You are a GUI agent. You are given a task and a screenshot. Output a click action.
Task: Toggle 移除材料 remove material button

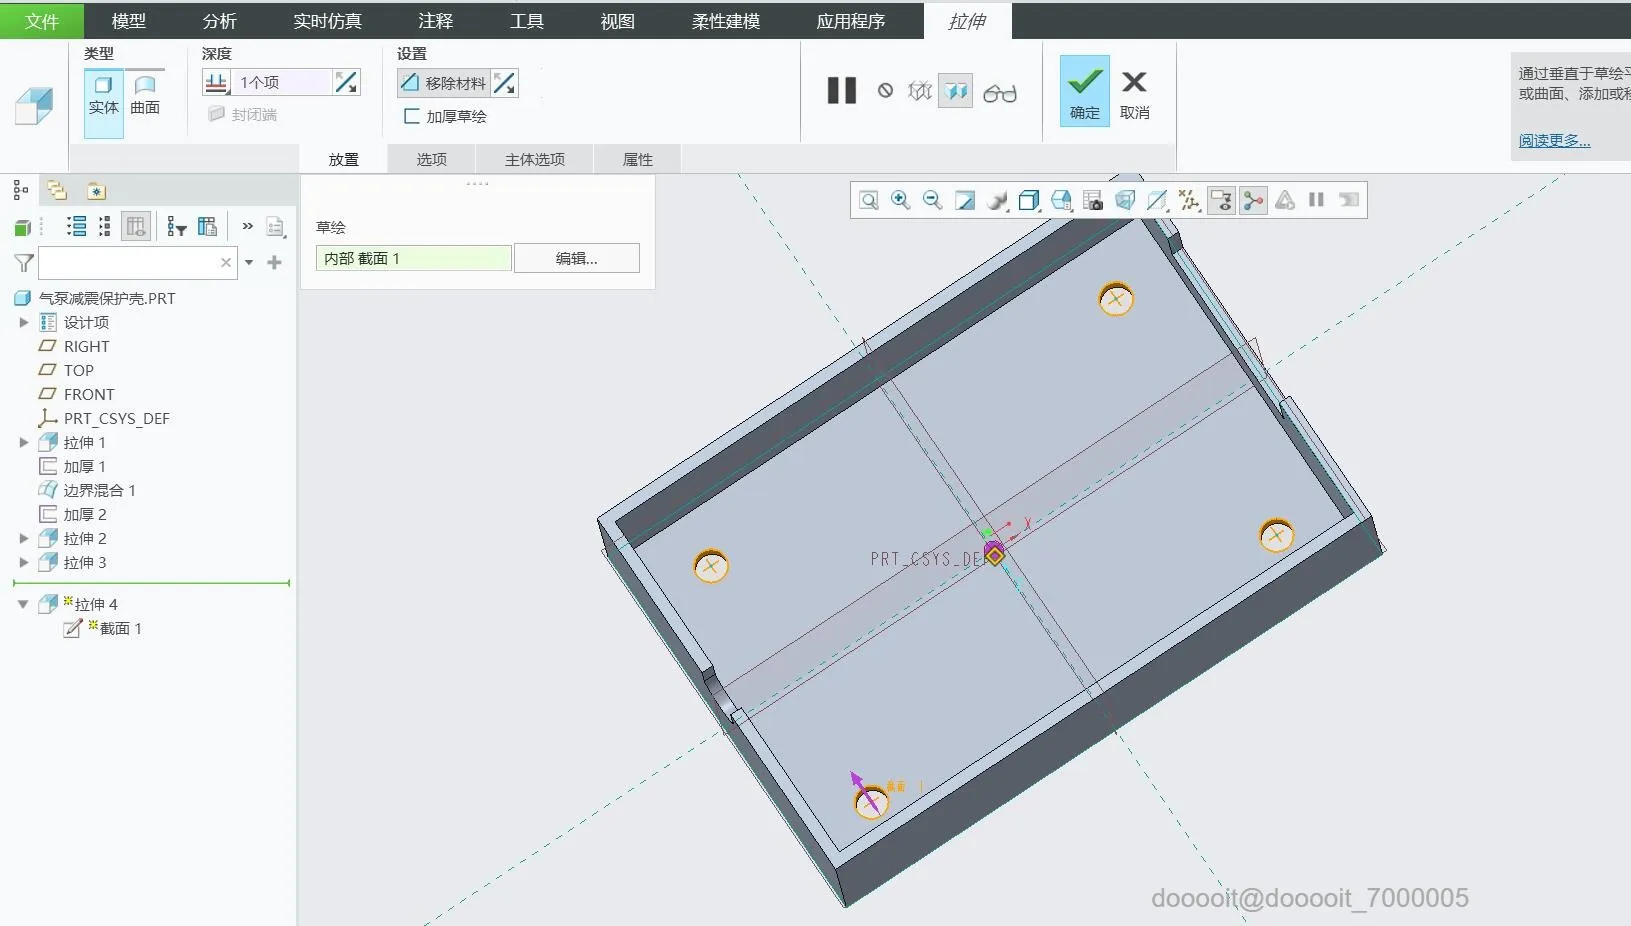pos(443,83)
